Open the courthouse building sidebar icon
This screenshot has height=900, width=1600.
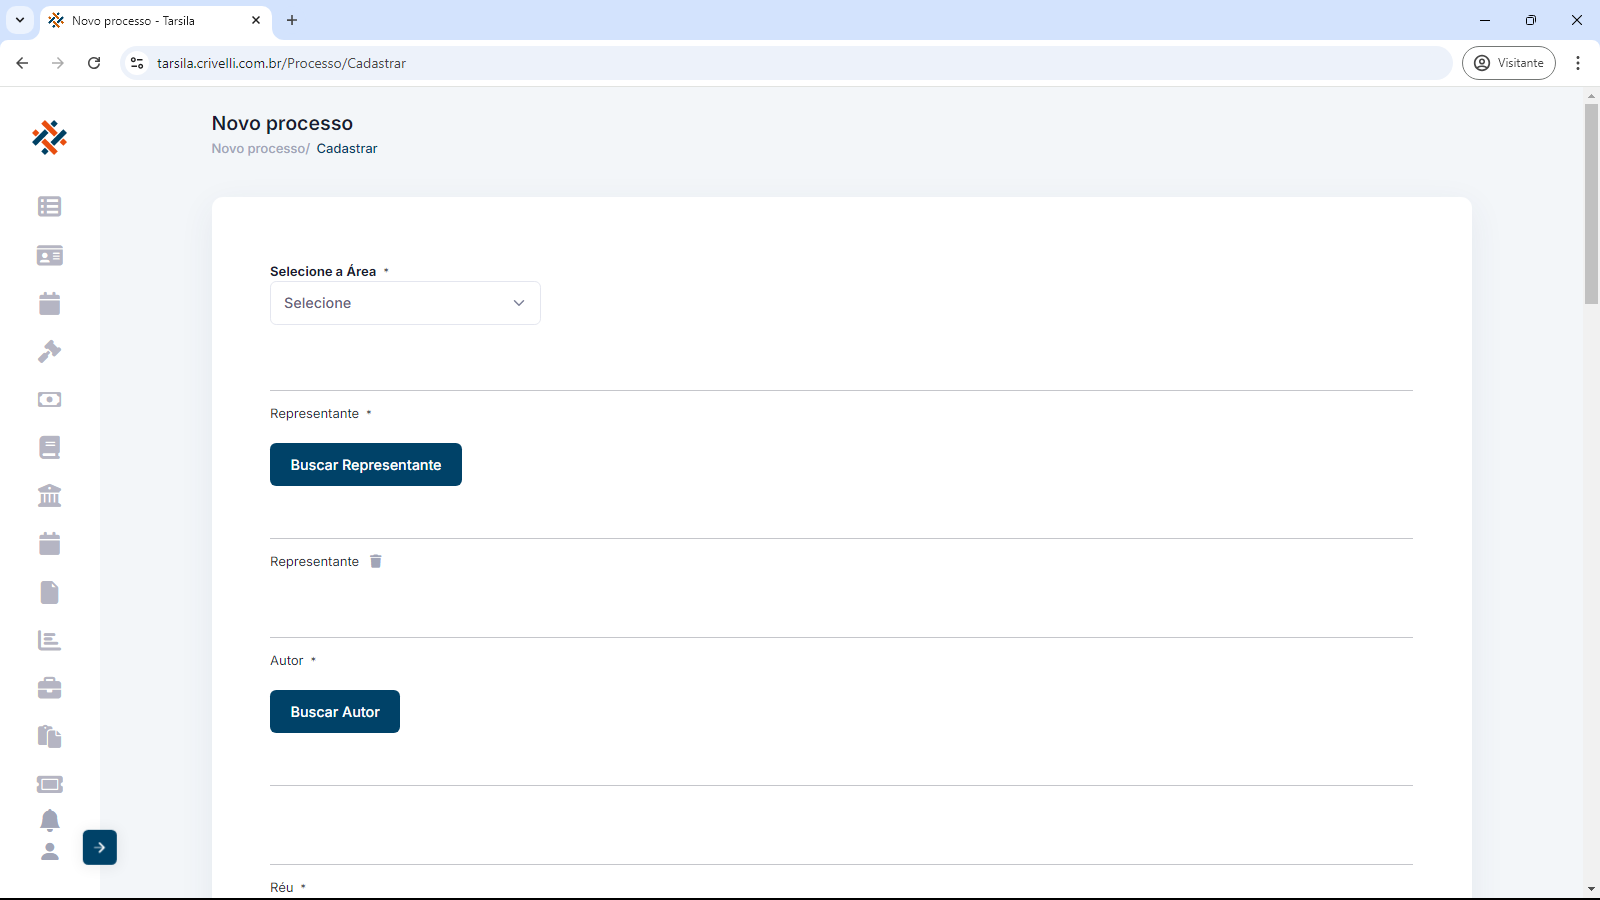pyautogui.click(x=49, y=496)
